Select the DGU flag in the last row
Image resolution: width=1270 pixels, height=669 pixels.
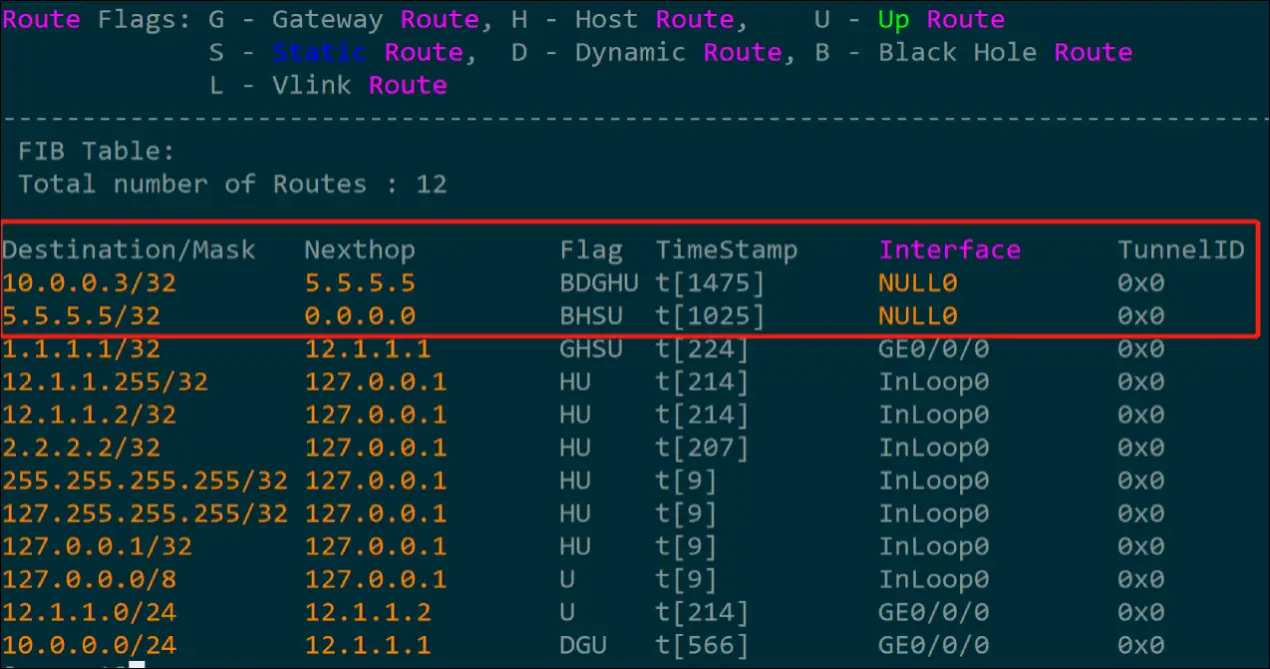tap(582, 645)
